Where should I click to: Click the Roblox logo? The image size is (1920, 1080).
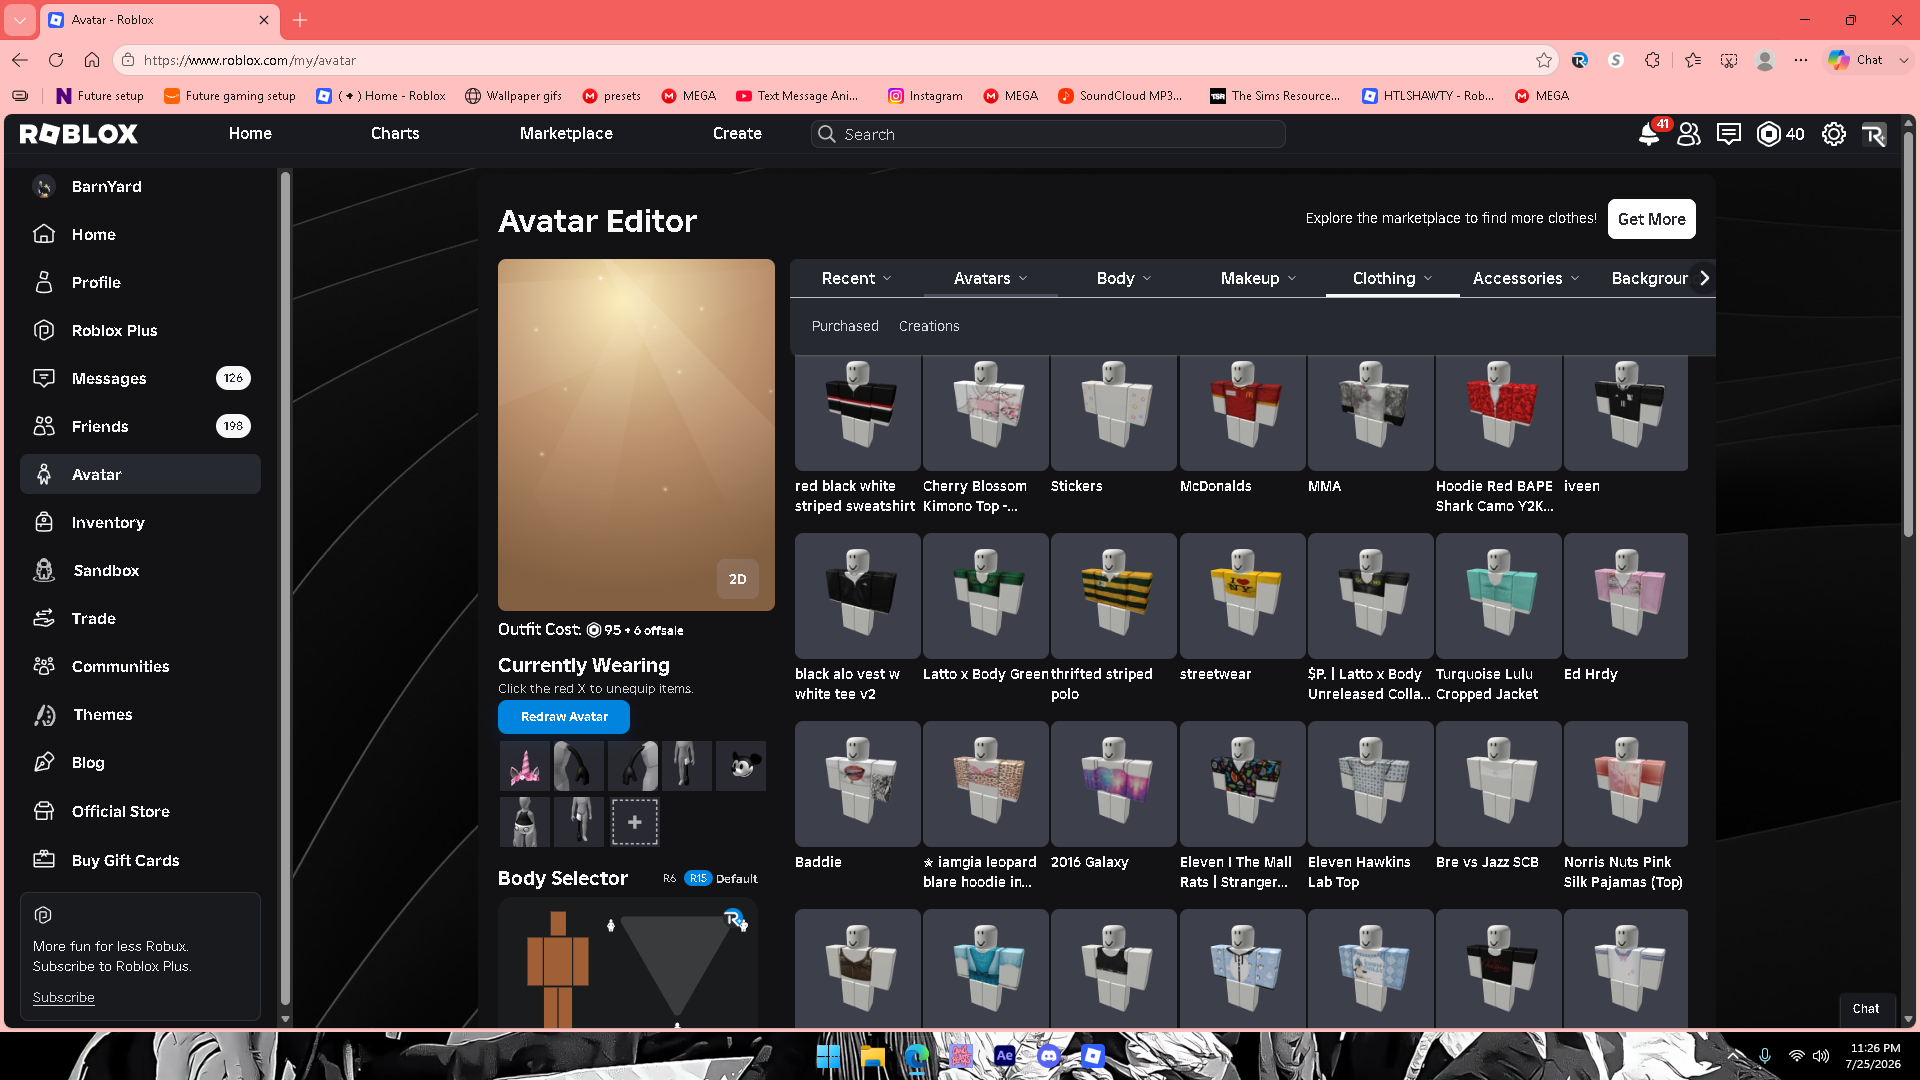[79, 134]
